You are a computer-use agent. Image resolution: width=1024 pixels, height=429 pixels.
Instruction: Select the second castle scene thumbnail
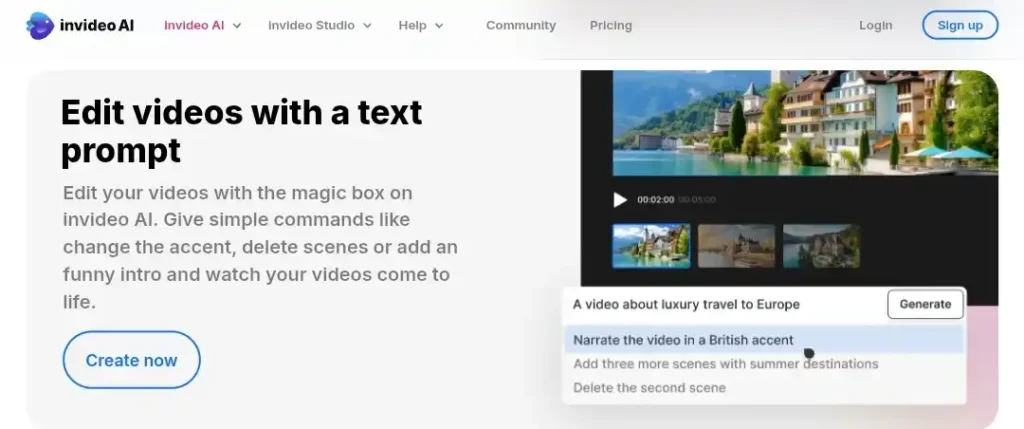click(737, 246)
